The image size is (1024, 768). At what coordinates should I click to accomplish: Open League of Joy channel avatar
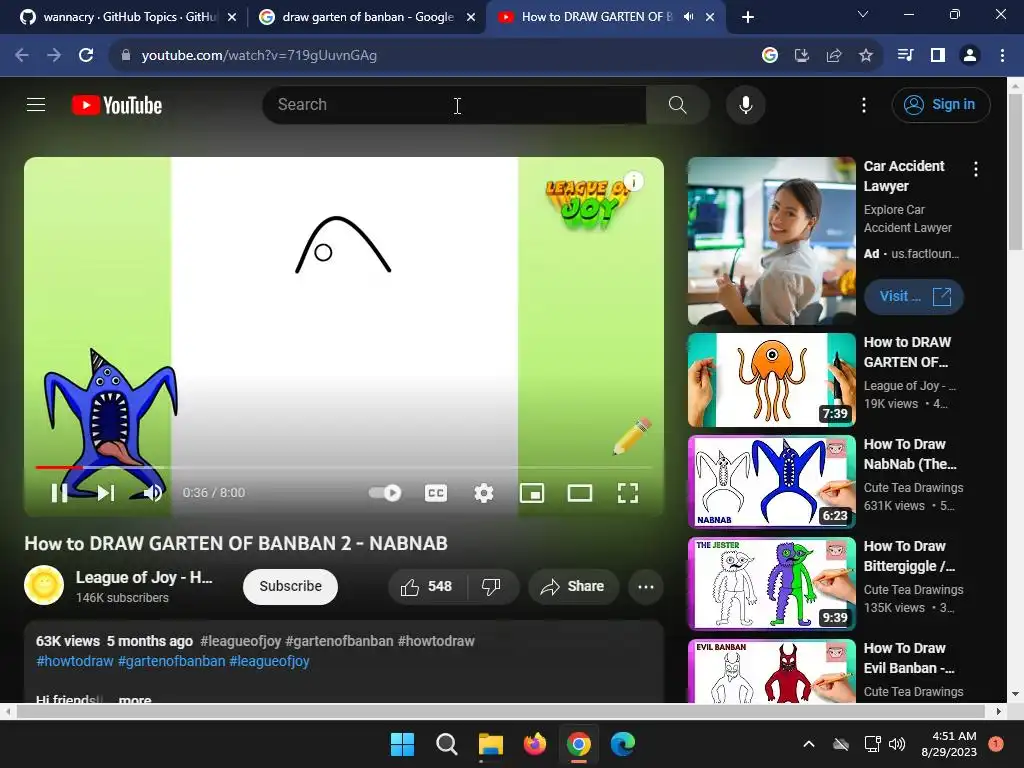[x=44, y=585]
